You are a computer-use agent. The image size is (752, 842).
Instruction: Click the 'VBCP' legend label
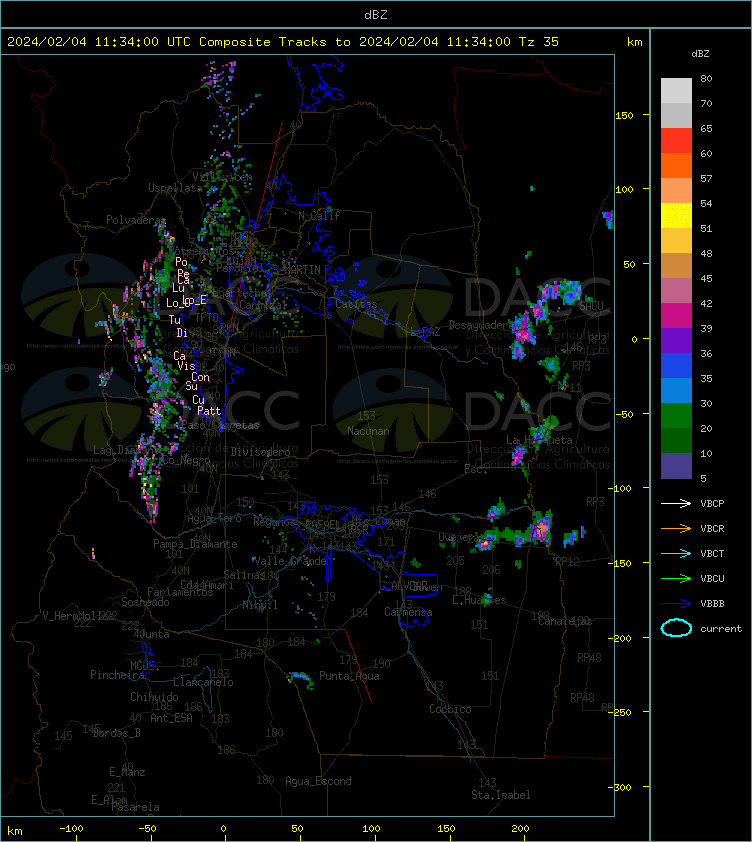pos(712,504)
